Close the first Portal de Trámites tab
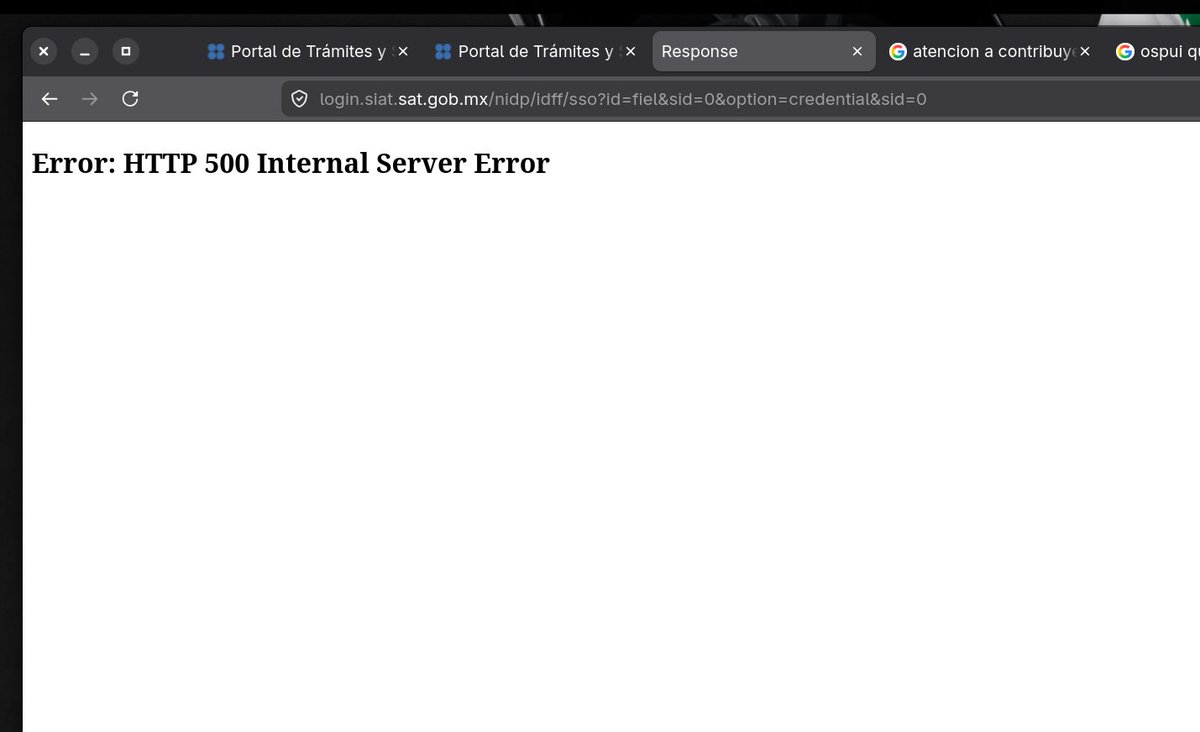The height and width of the screenshot is (732, 1200). click(x=403, y=51)
